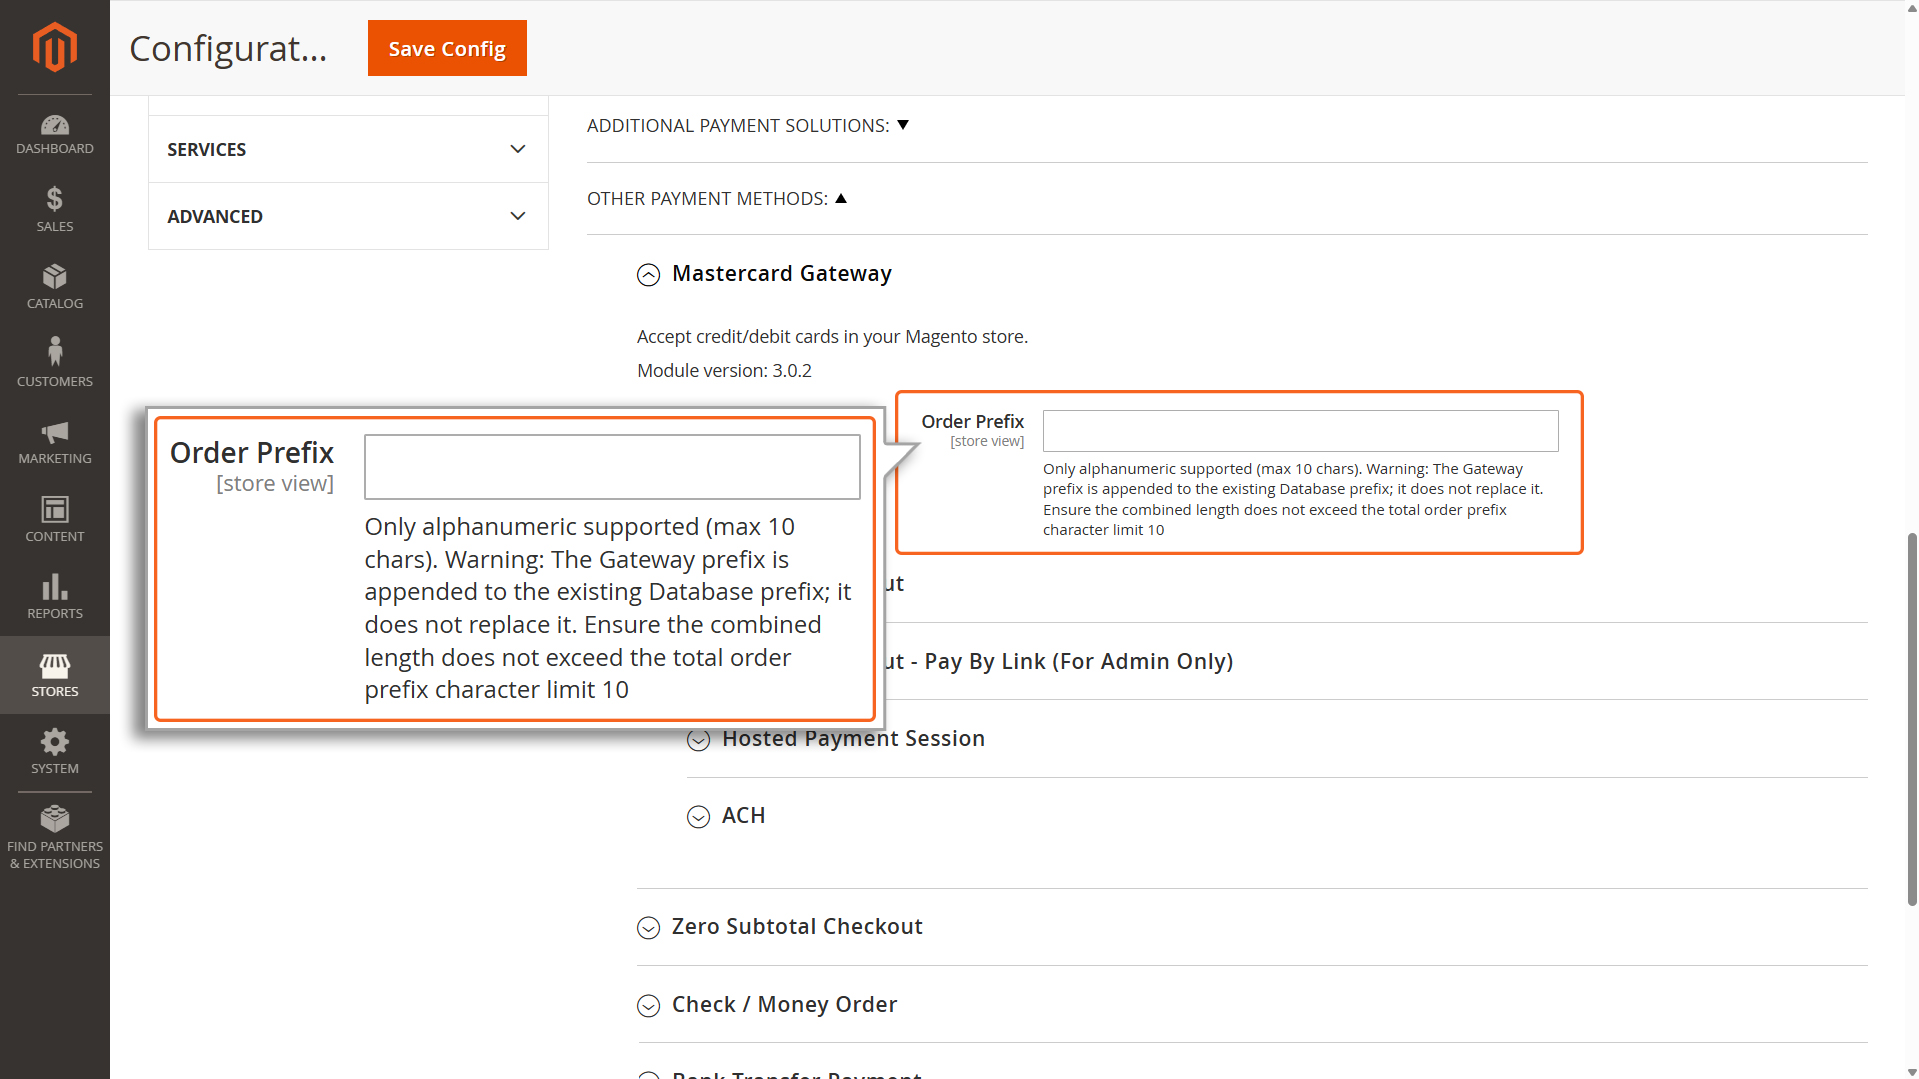Open the System settings menu
The height and width of the screenshot is (1079, 1919).
point(54,752)
